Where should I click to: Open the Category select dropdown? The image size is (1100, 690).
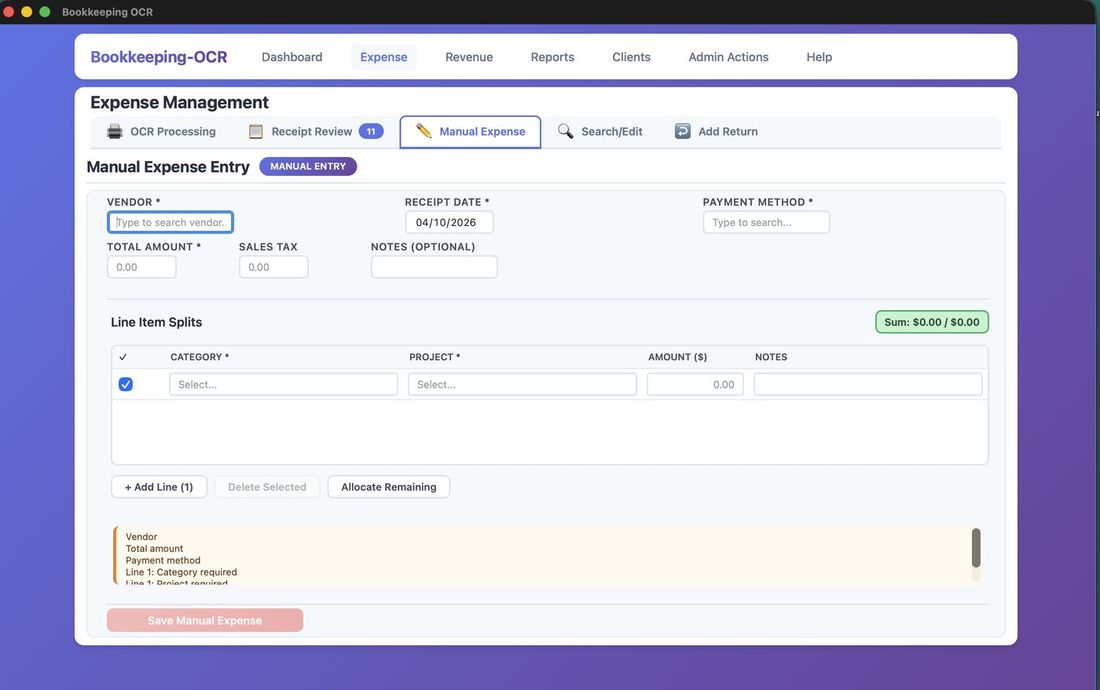283,383
